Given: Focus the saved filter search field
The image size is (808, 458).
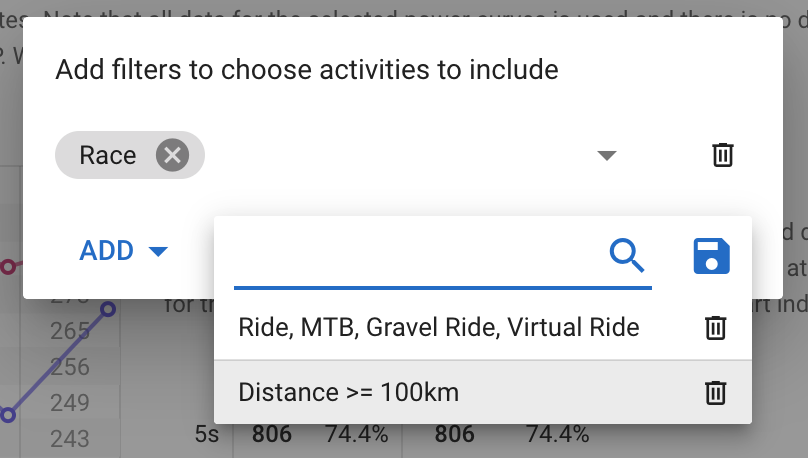Looking at the screenshot, I should pos(420,255).
